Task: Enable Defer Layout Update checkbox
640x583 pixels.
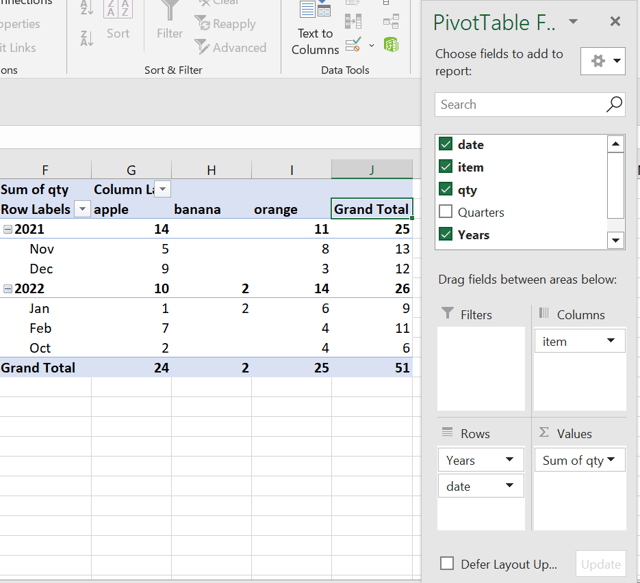Action: coord(447,563)
